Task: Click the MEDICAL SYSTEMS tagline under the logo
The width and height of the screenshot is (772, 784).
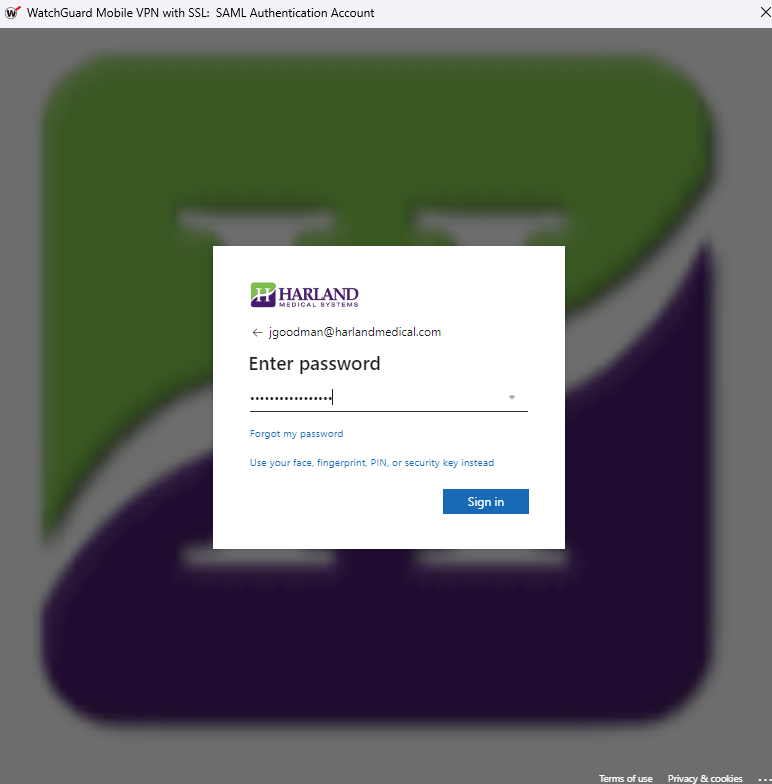Action: pos(318,304)
